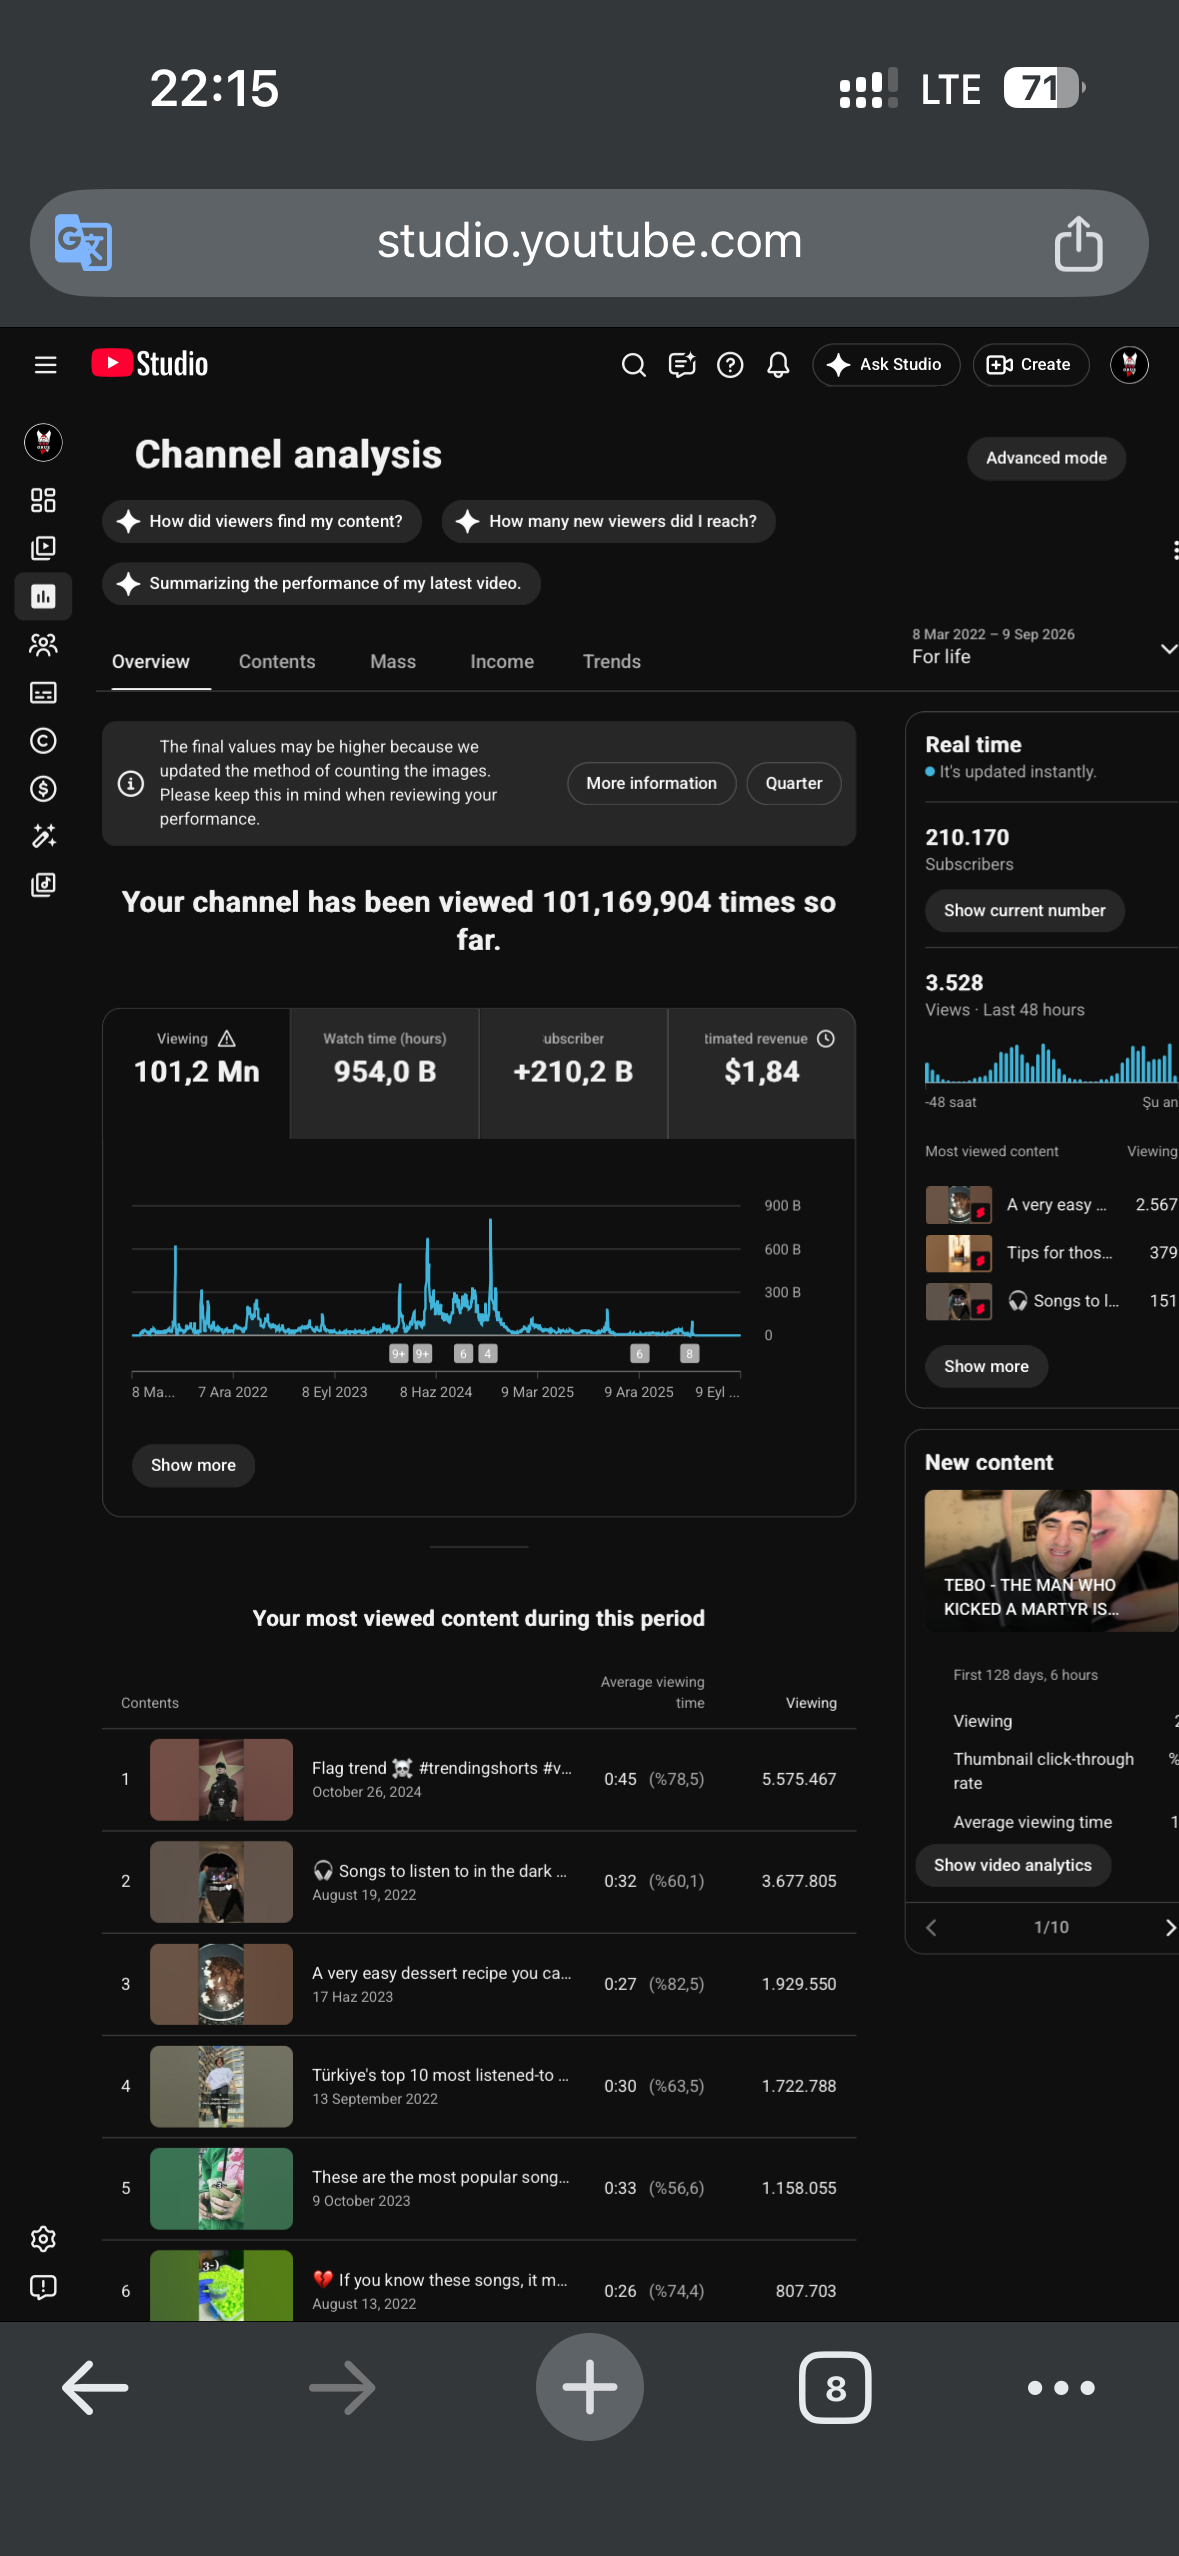Open the account avatar in top right
The height and width of the screenshot is (2556, 1179).
tap(1129, 365)
